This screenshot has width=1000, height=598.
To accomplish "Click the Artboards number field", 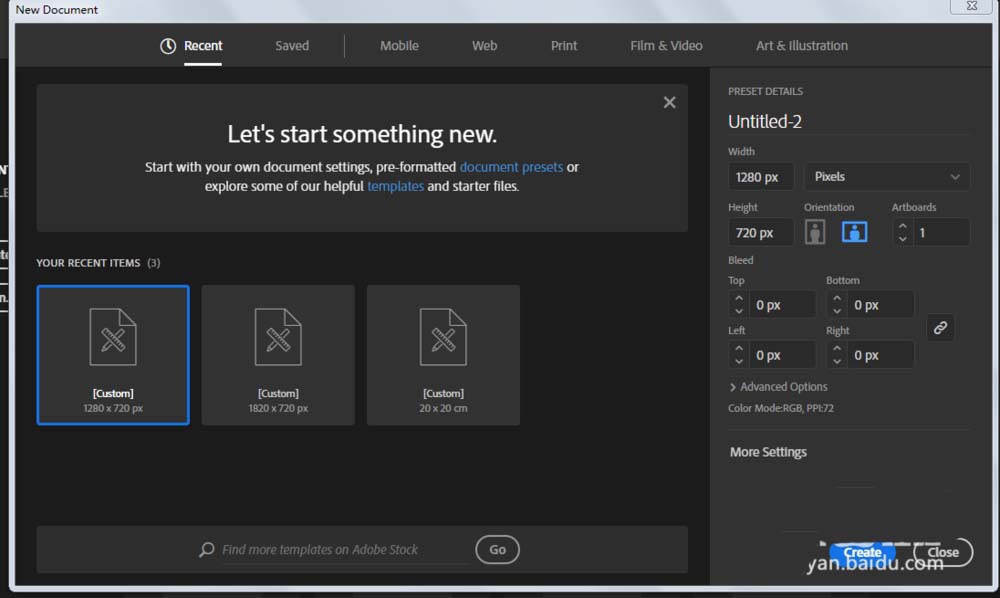I will (941, 233).
